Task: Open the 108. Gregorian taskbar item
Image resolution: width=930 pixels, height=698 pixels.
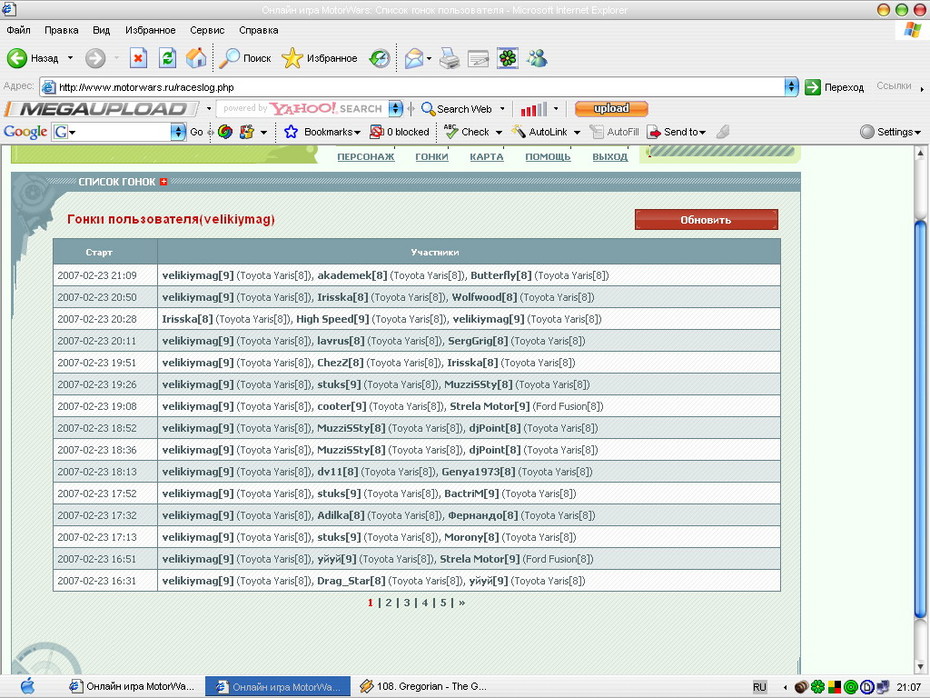Action: tap(423, 687)
